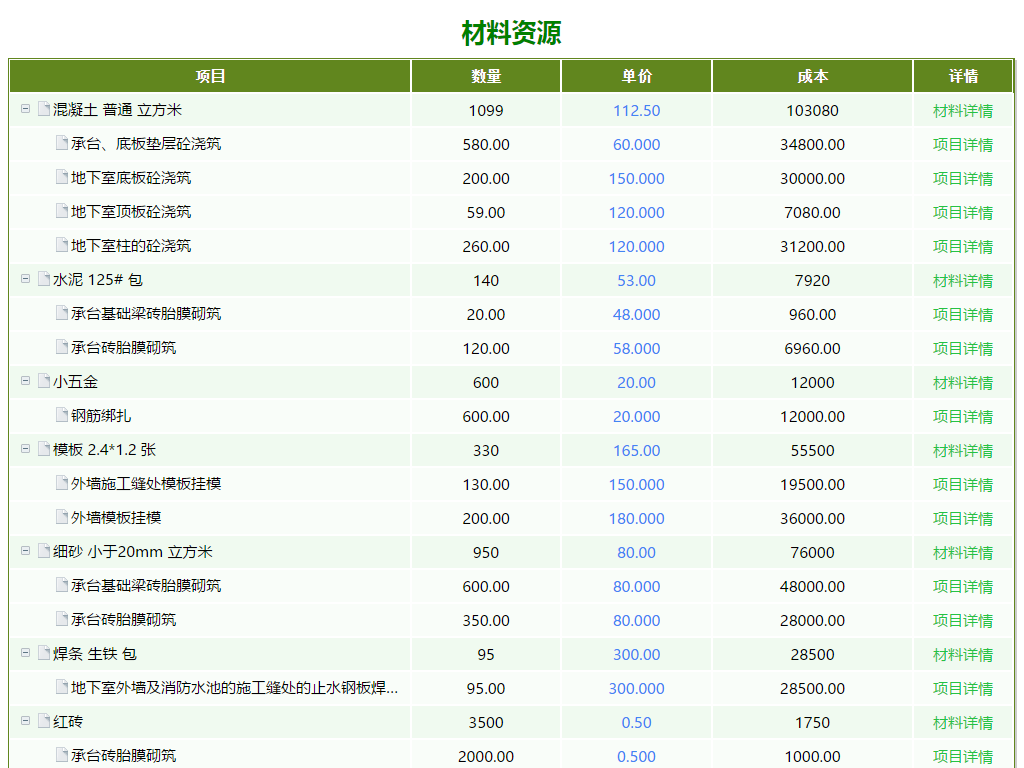Open 材料详情 for 焊条 生铁 包
This screenshot has width=1024, height=768.
(963, 654)
